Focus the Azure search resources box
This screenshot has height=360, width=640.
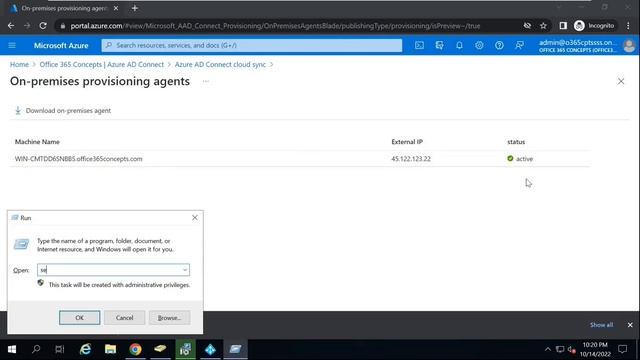pos(252,45)
